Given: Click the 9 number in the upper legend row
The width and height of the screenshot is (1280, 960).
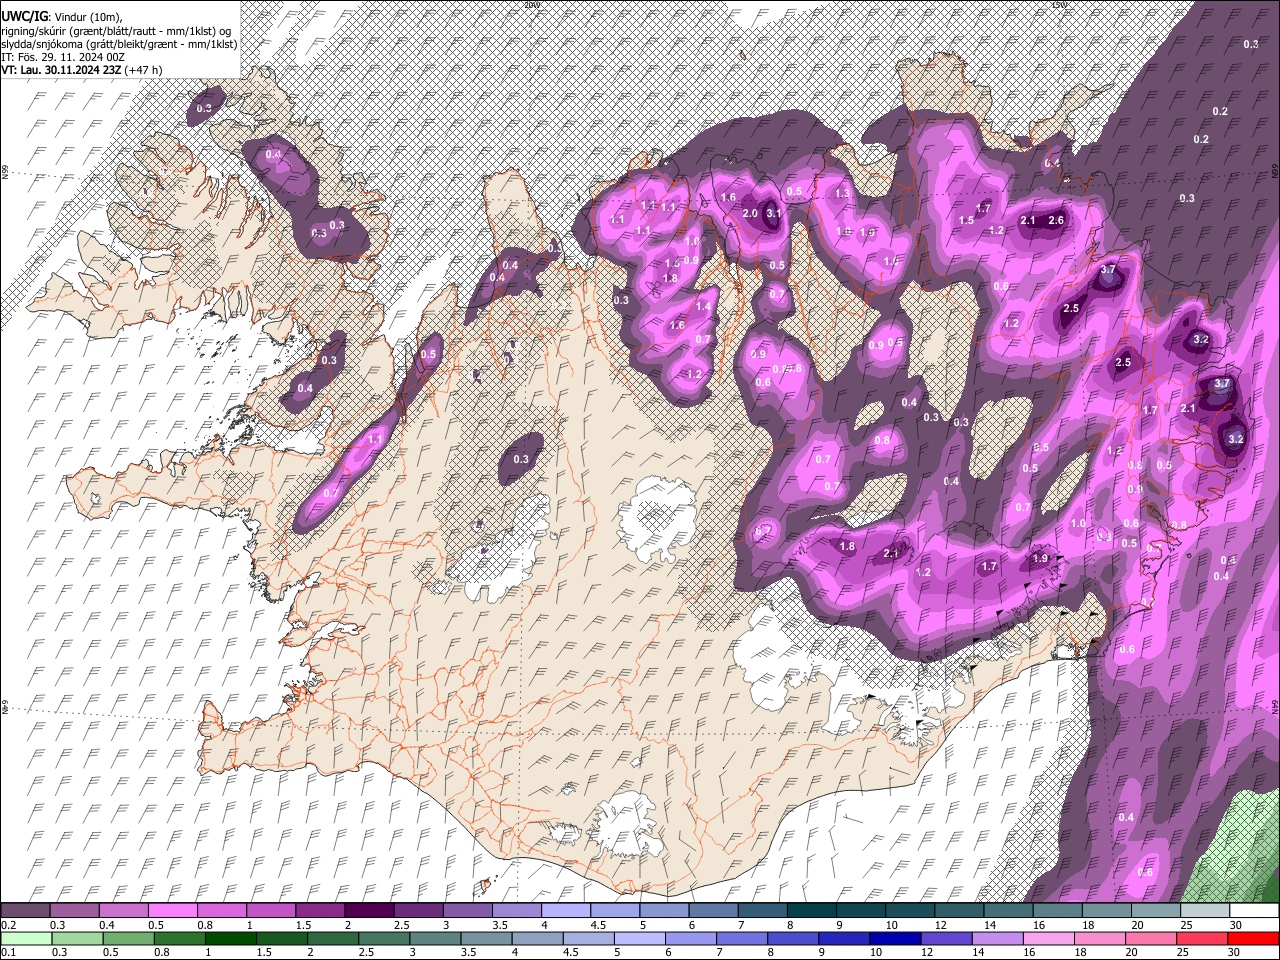Looking at the screenshot, I should click(x=838, y=925).
